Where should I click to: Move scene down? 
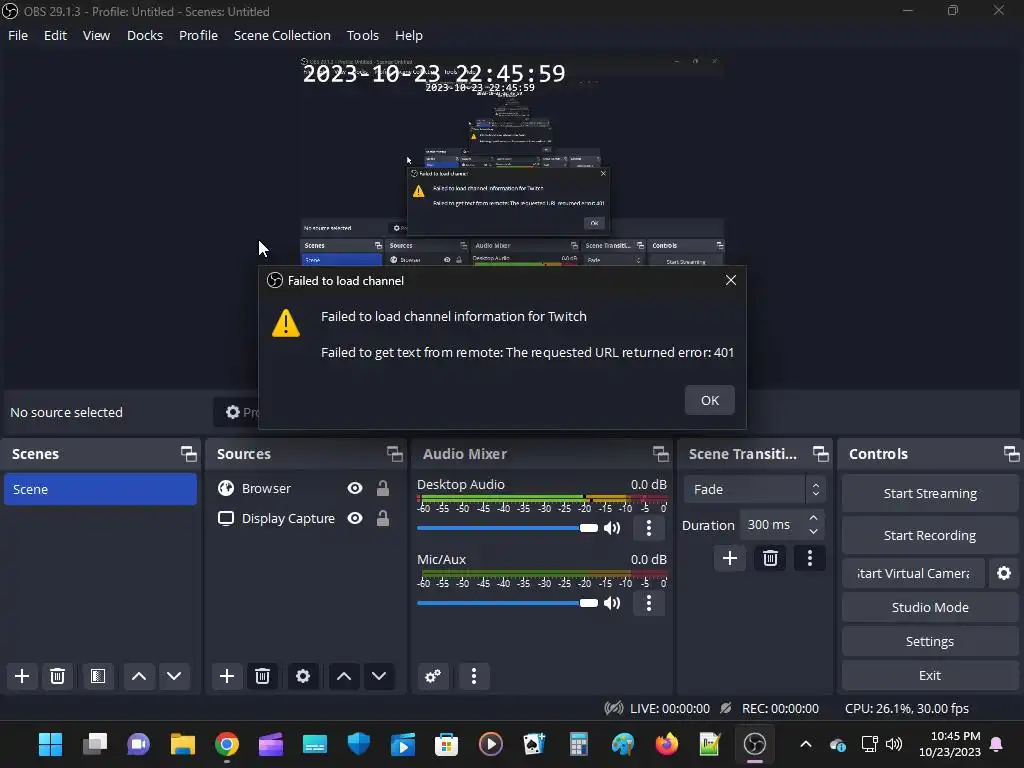coord(174,676)
